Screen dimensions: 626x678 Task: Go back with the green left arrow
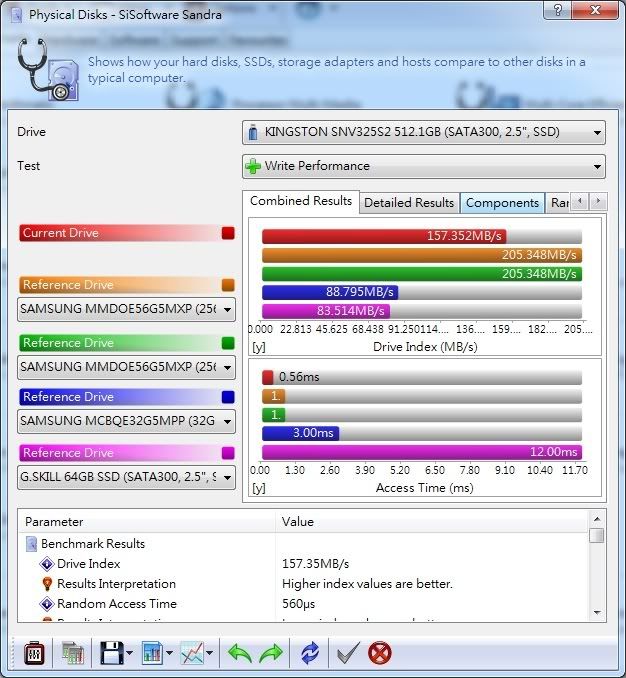(x=240, y=653)
